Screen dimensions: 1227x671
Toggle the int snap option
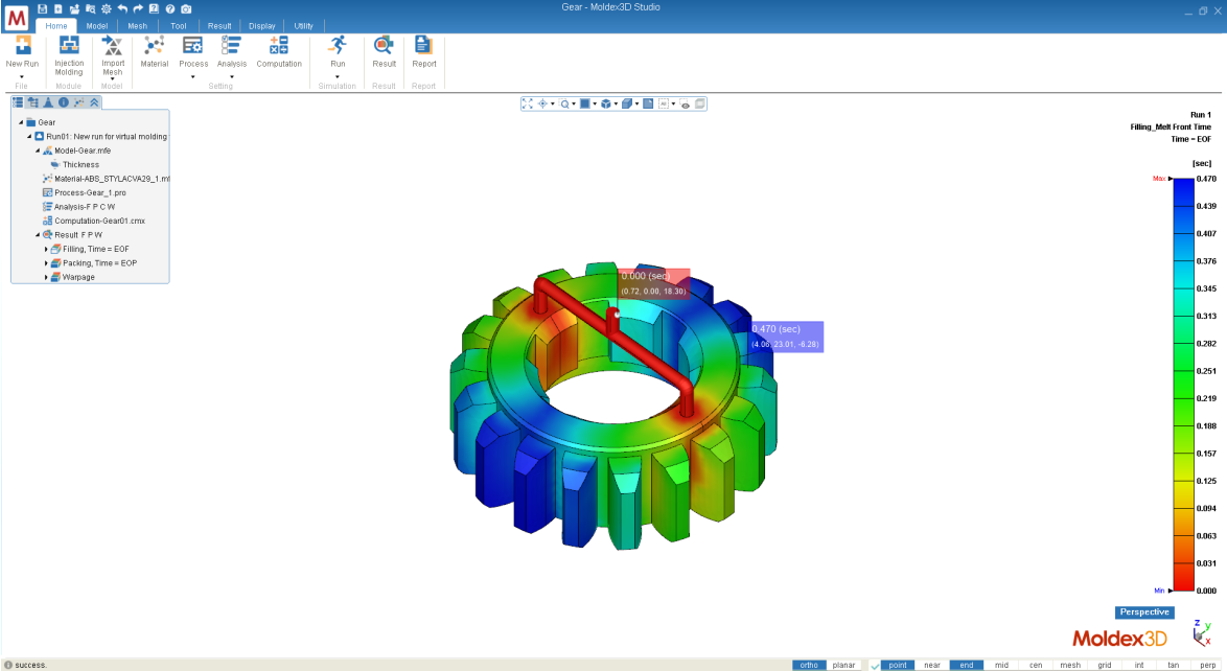pos(1139,665)
